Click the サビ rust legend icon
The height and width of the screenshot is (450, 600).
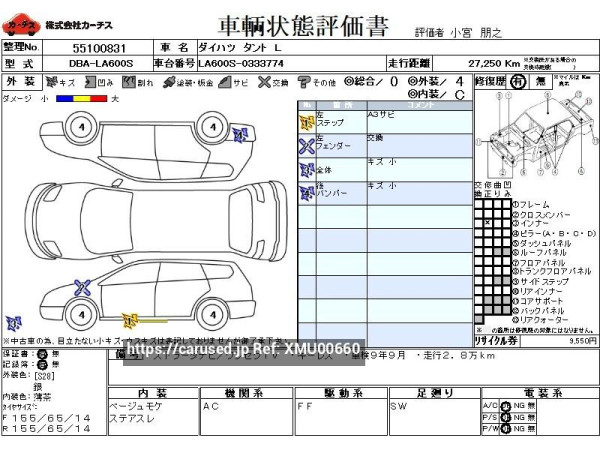[225, 82]
